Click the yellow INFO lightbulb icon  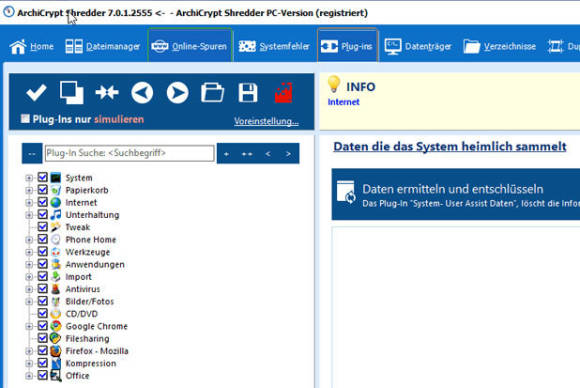click(x=334, y=84)
